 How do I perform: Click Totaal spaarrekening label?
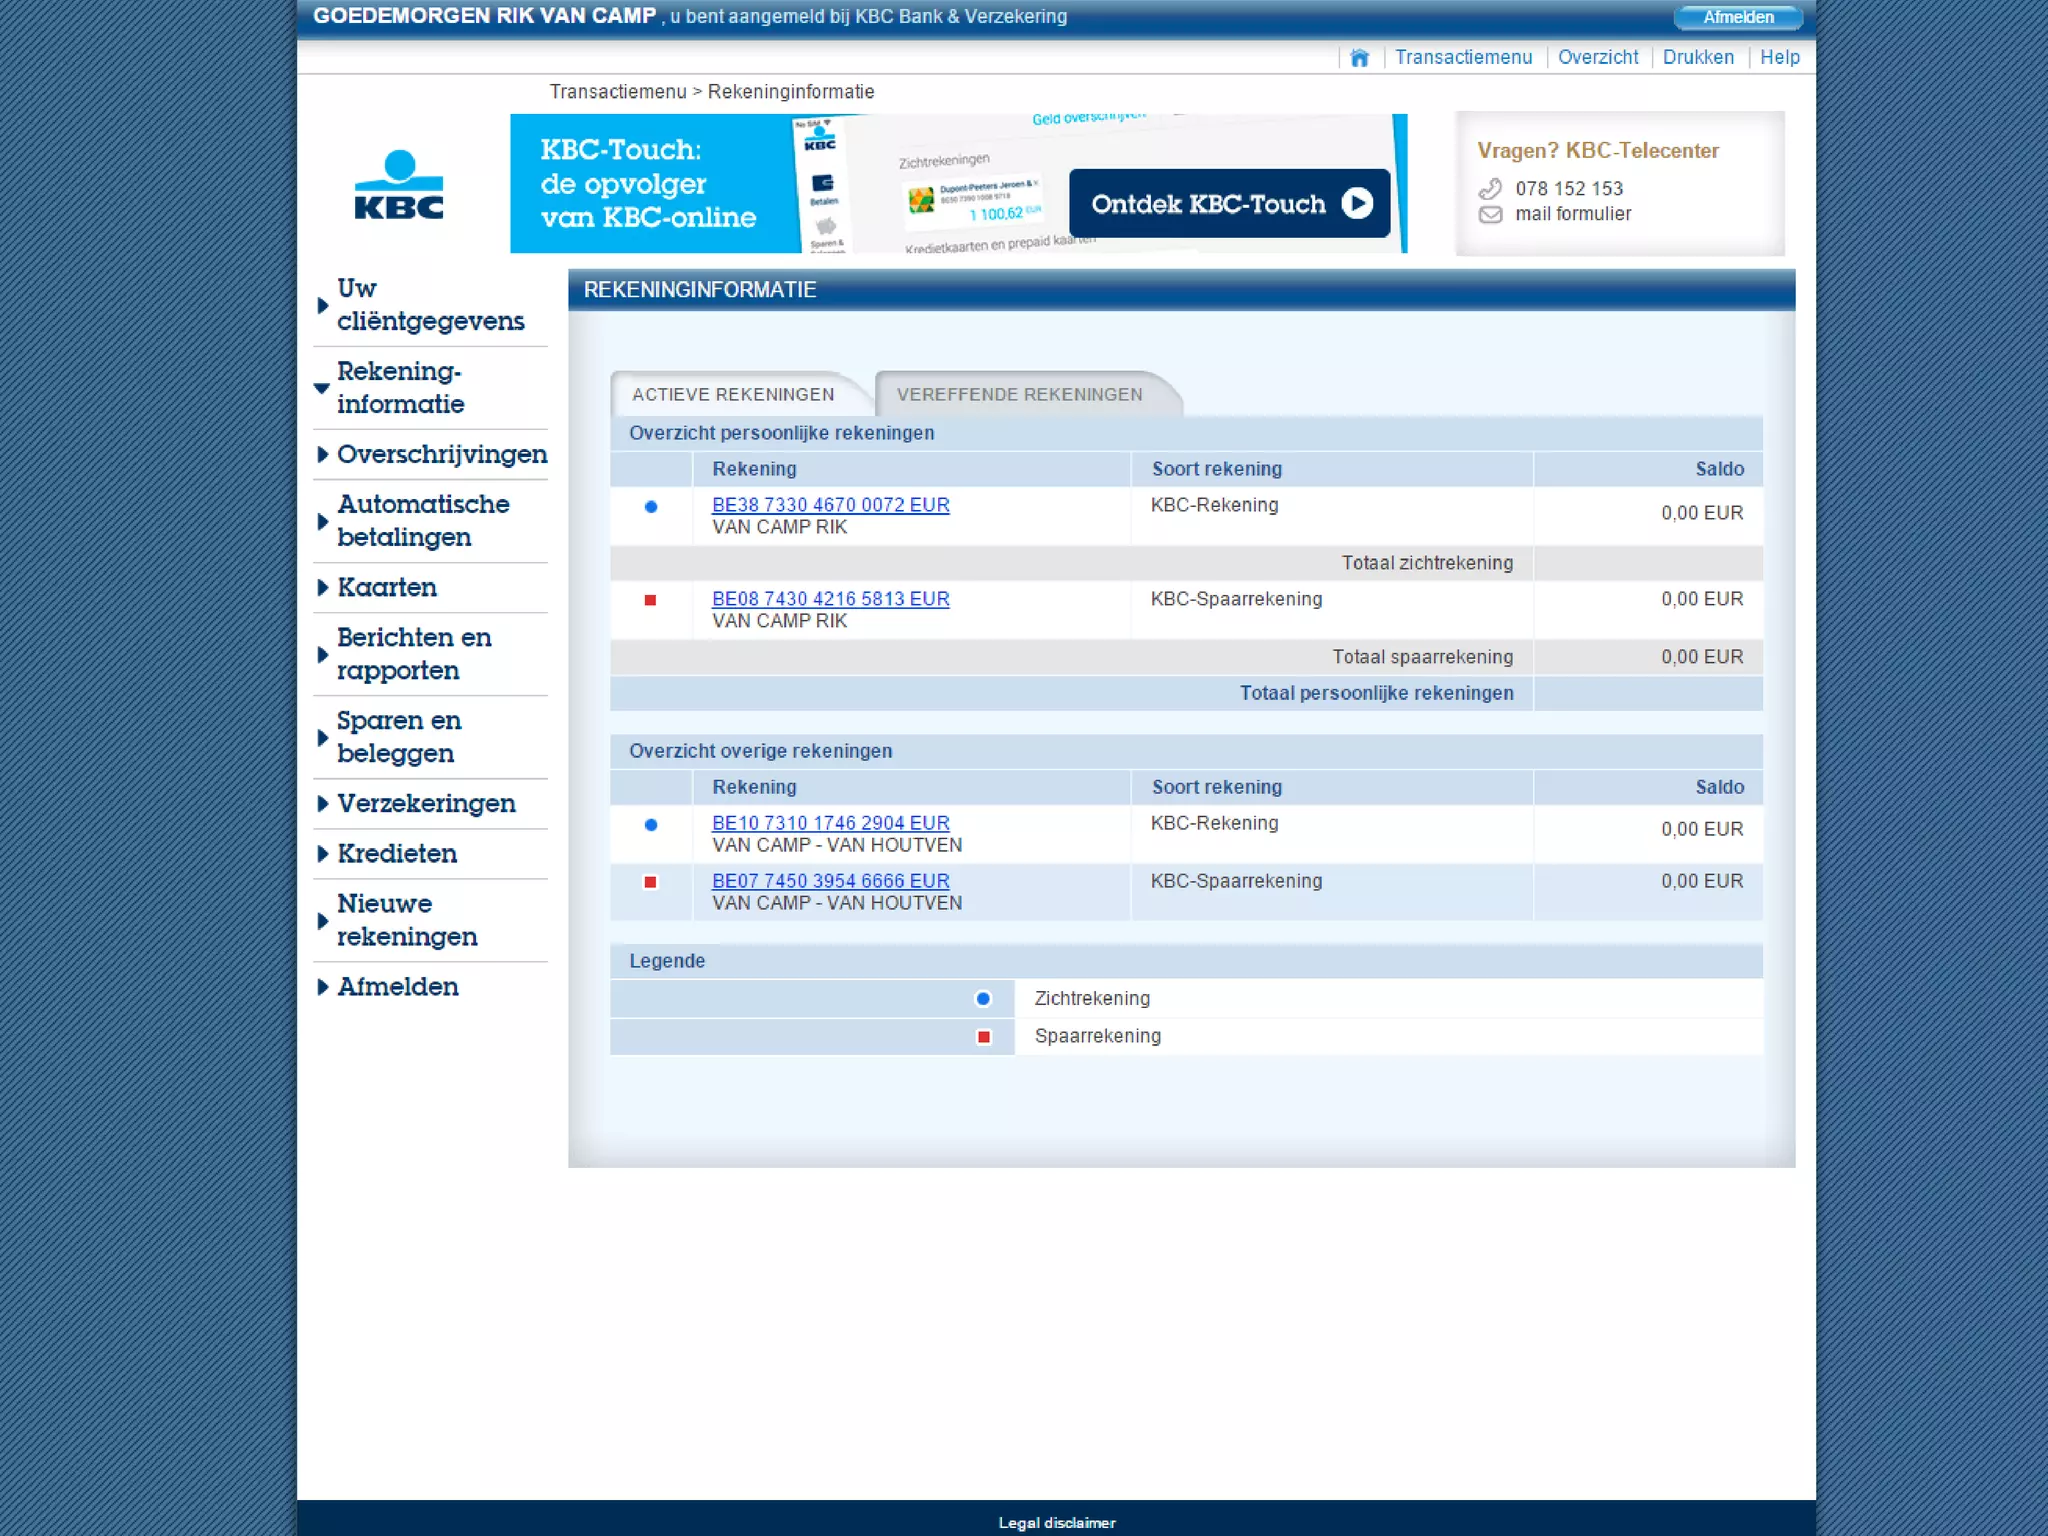click(x=1422, y=657)
